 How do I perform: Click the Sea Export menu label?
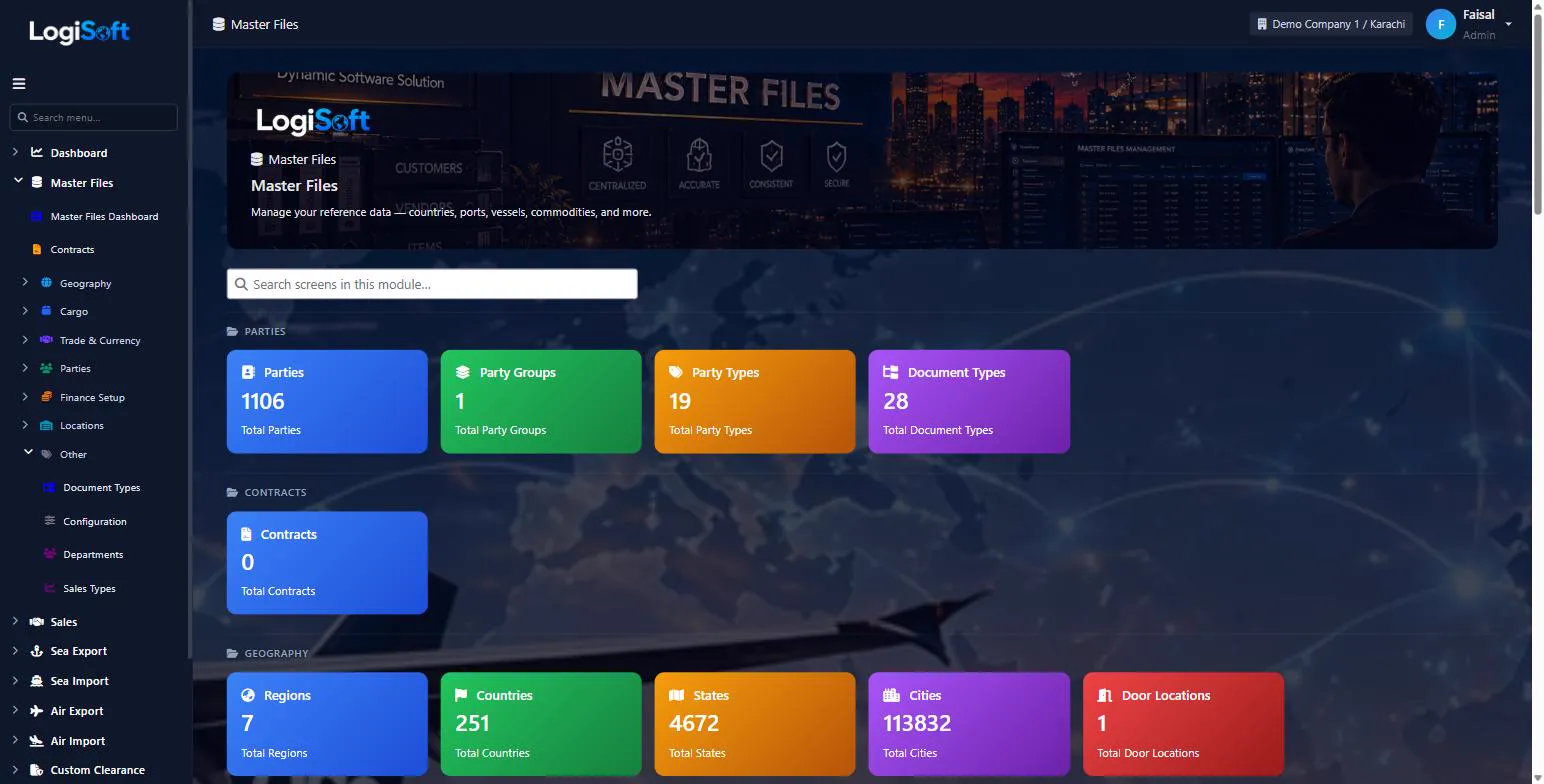pyautogui.click(x=79, y=651)
